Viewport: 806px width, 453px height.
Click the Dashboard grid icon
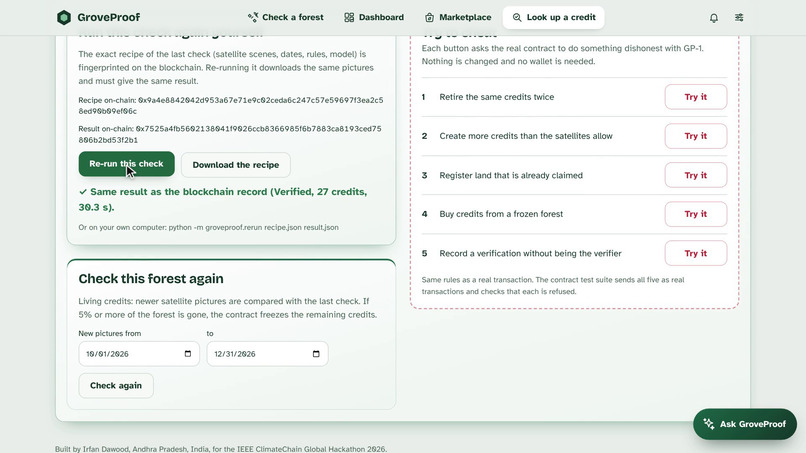click(x=349, y=17)
